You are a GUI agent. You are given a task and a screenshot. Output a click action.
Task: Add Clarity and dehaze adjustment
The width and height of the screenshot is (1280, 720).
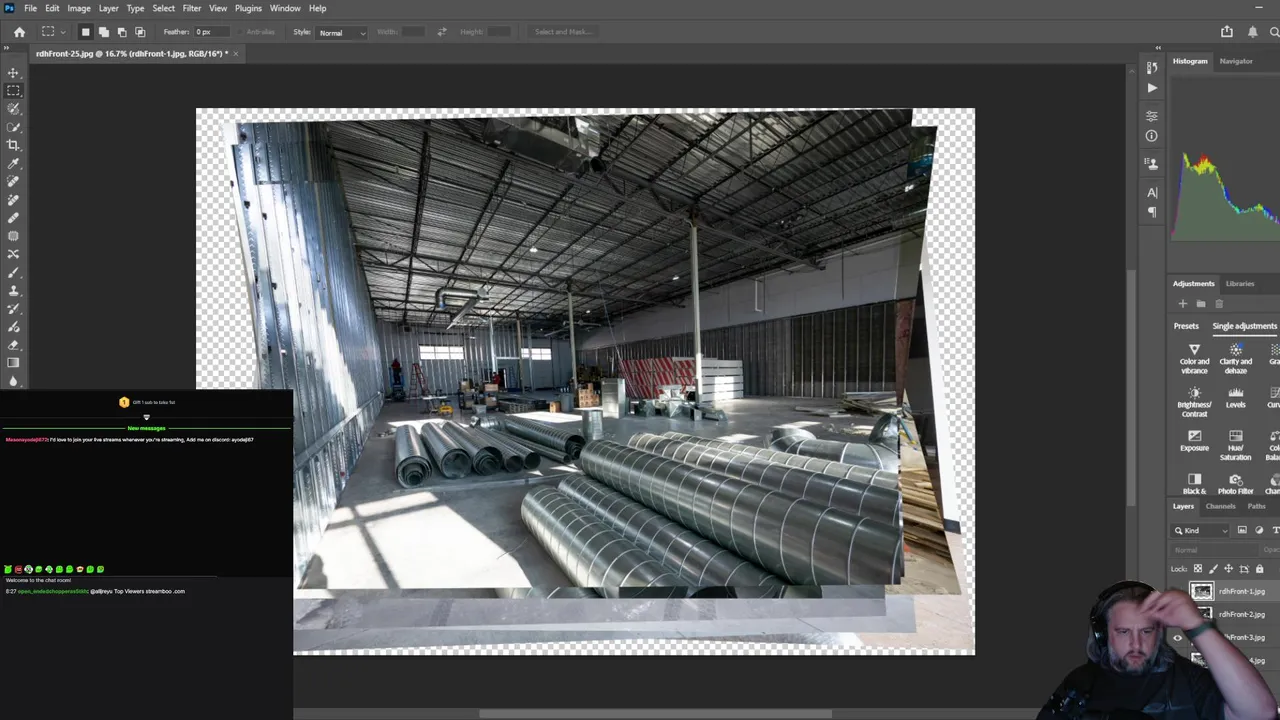(x=1235, y=359)
